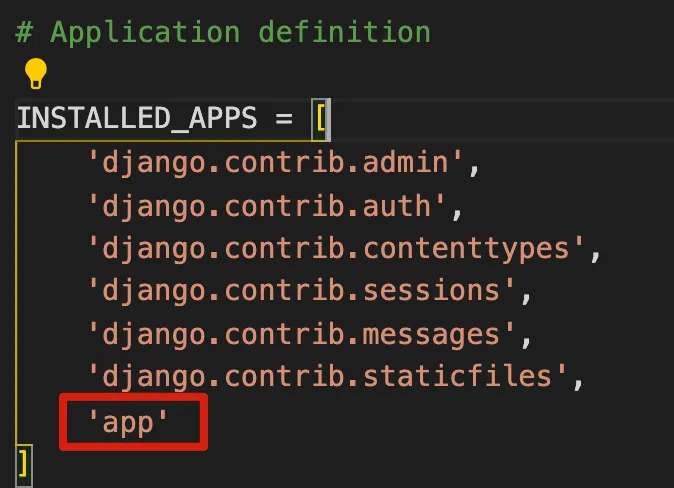674x488 pixels.
Task: Place cursor at the opening square bracket
Action: [321, 118]
